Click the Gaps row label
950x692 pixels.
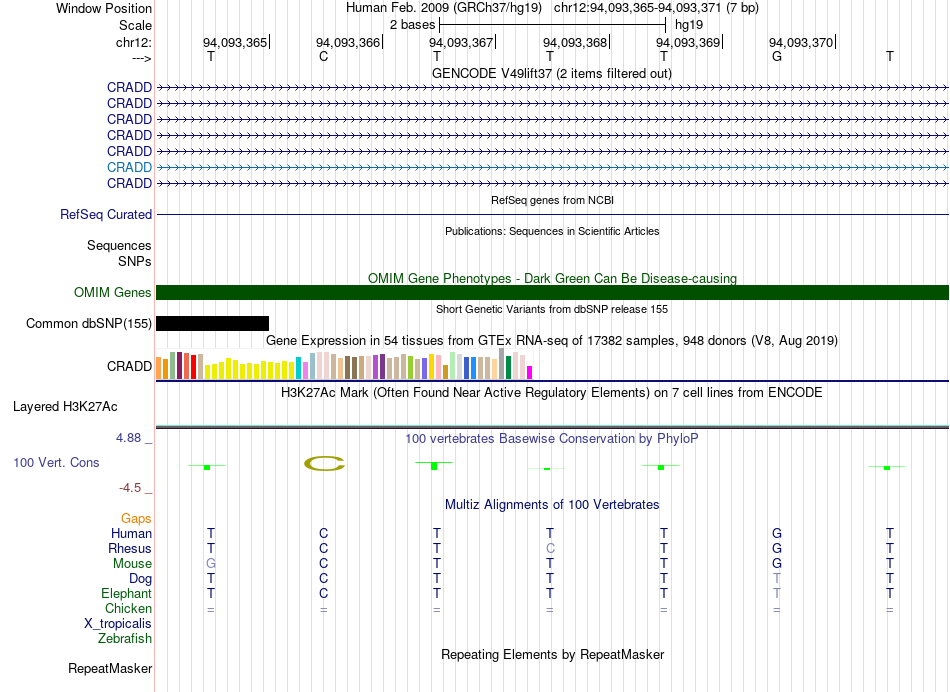click(x=136, y=518)
